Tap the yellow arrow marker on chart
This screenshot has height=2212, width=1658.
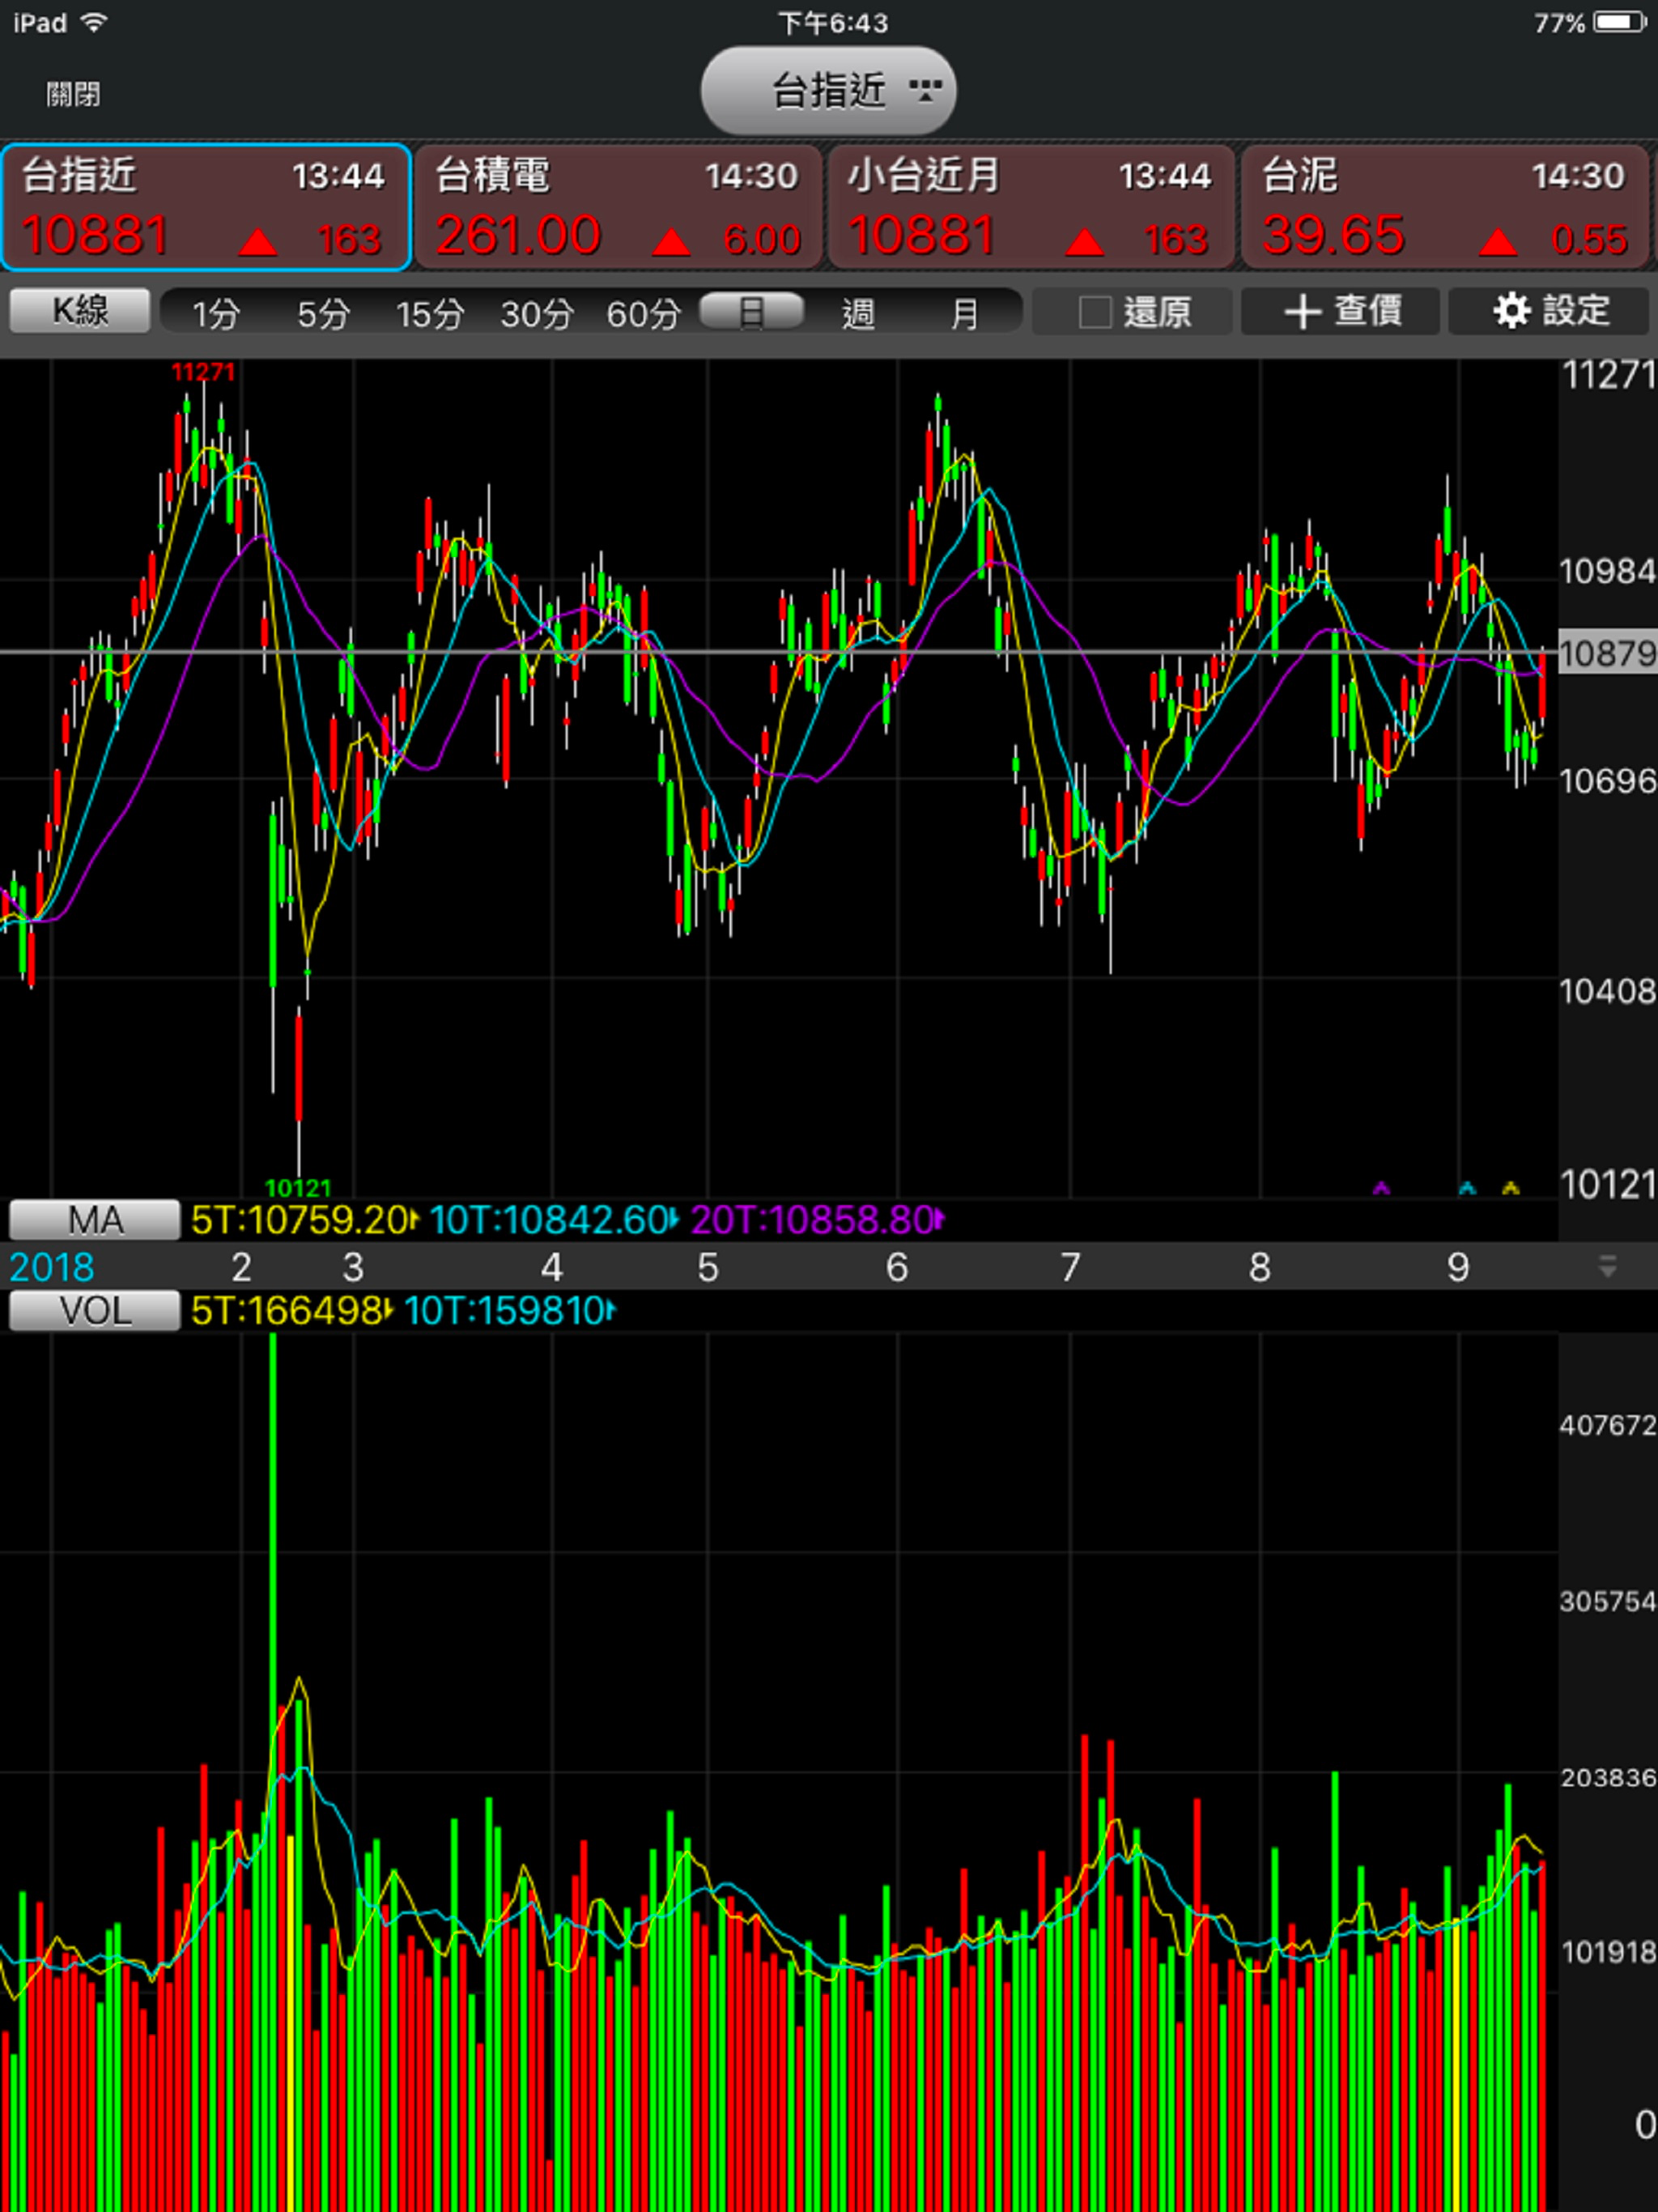pyautogui.click(x=1510, y=1188)
